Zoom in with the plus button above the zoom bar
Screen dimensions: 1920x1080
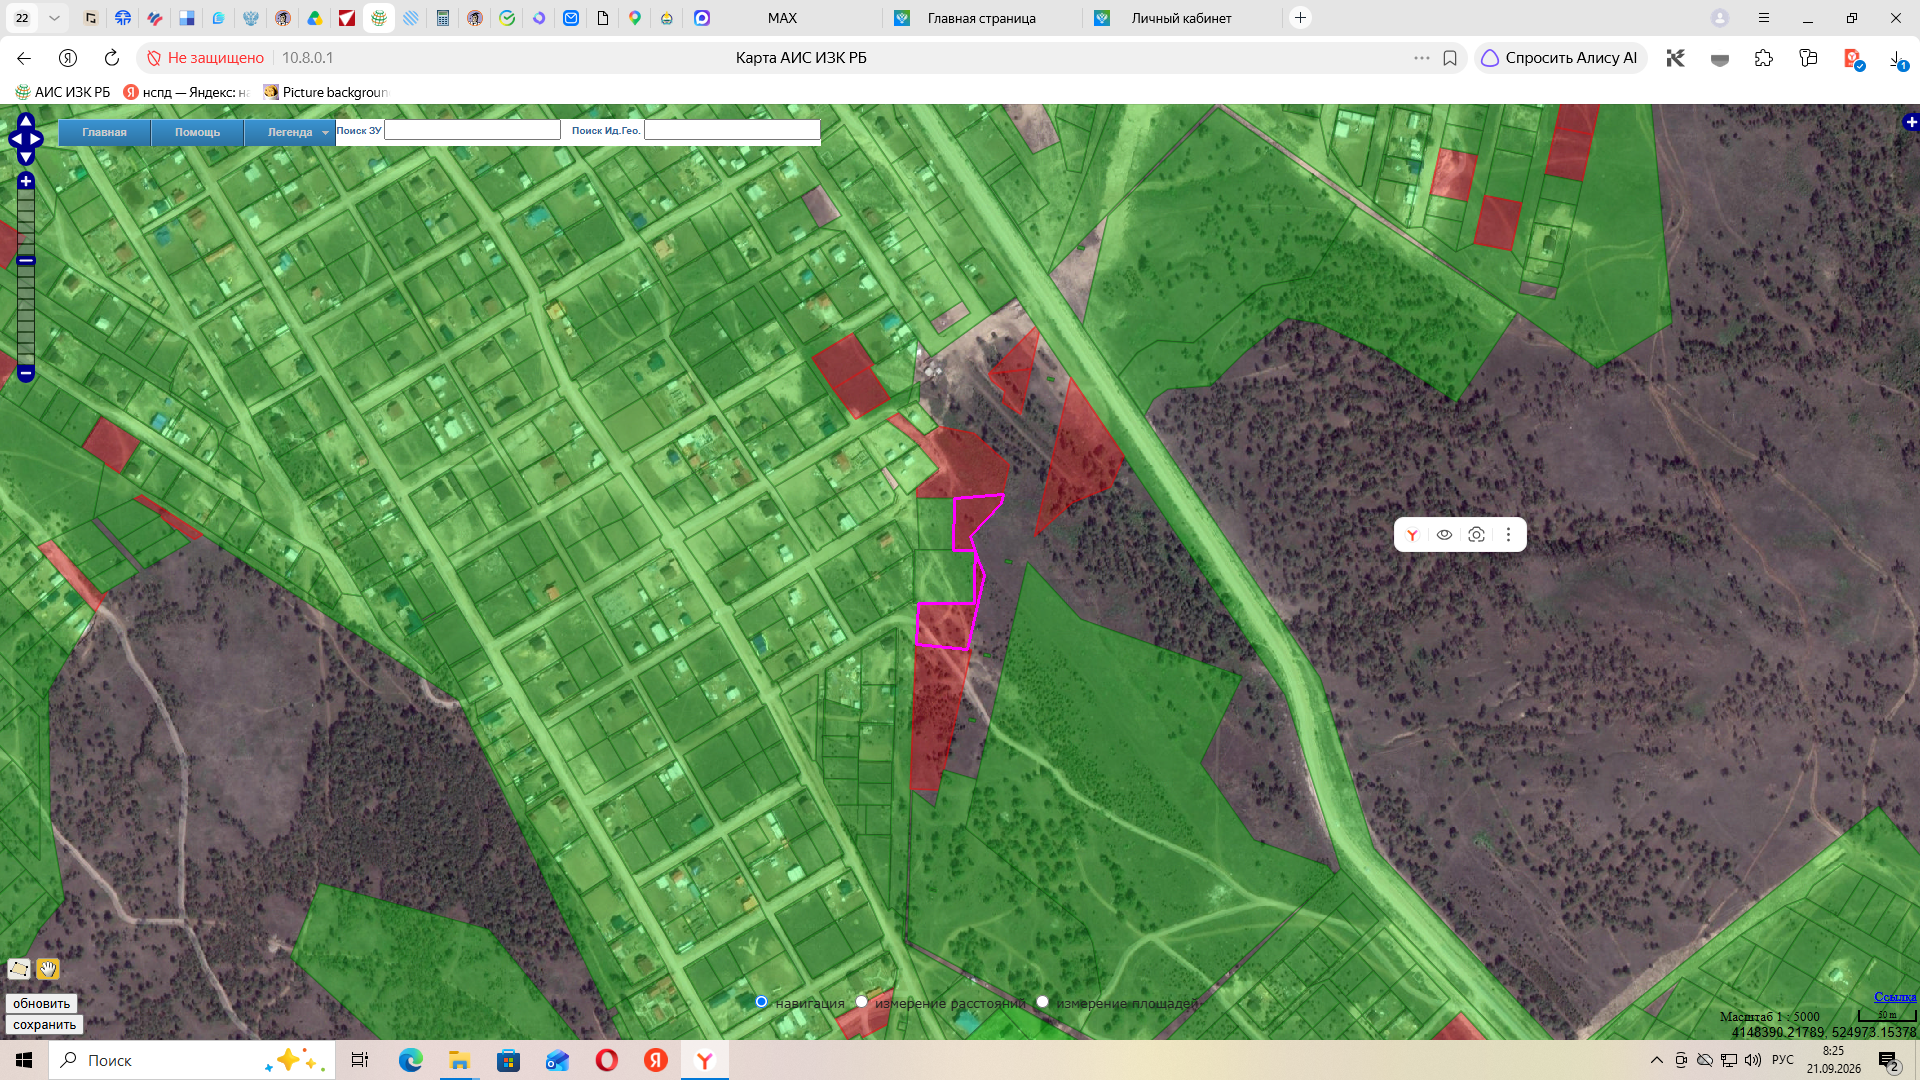point(26,181)
